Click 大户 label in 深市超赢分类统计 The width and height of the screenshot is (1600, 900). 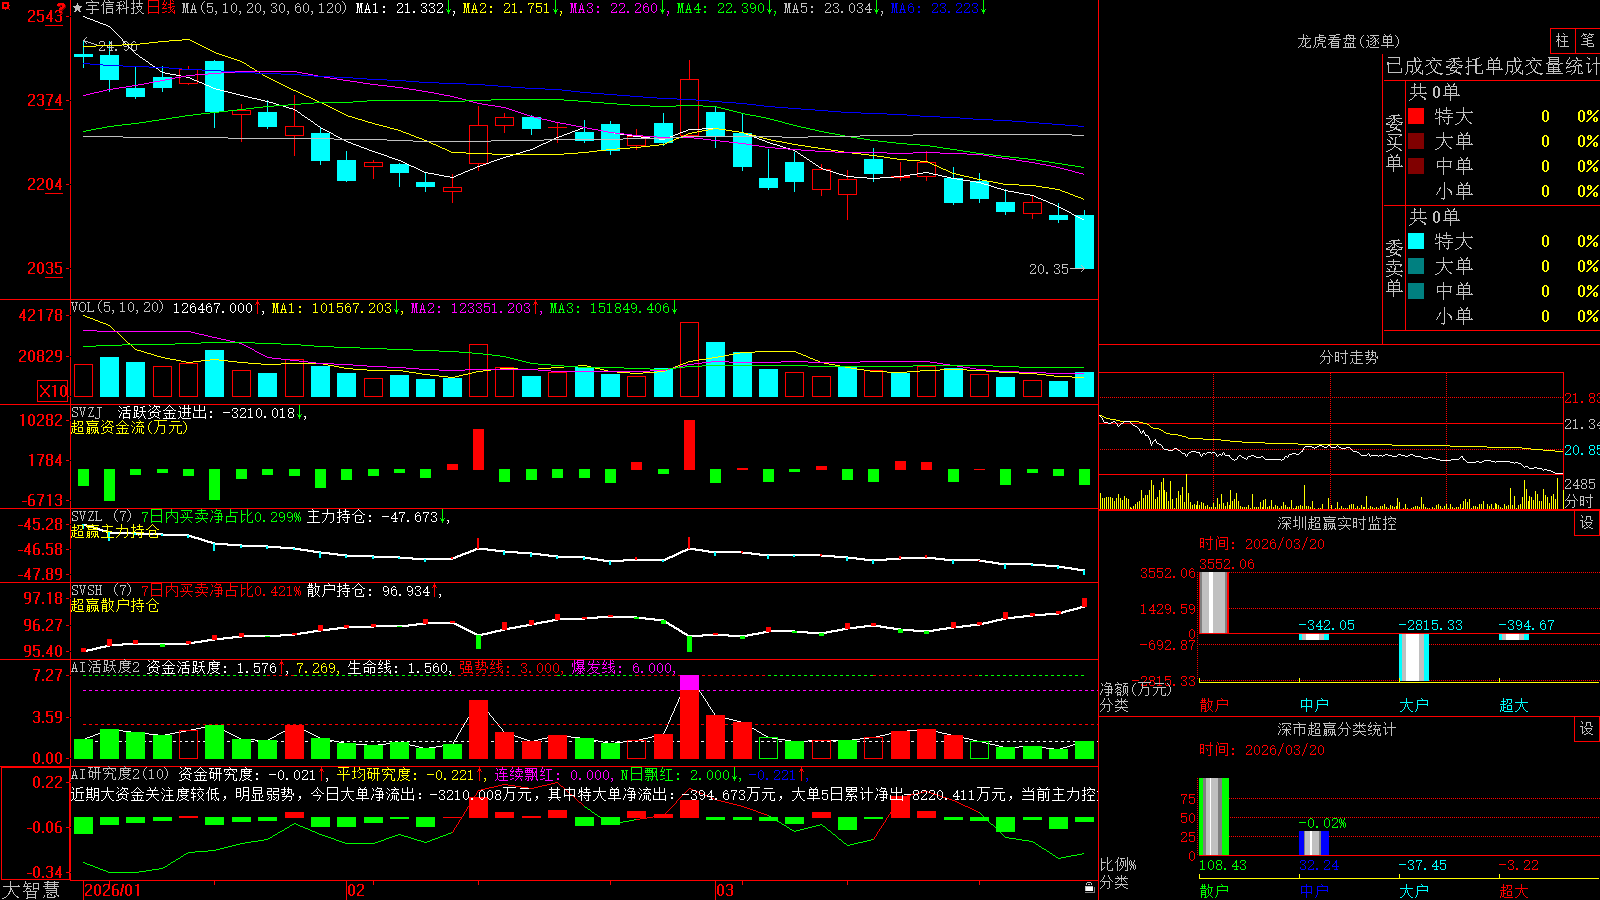coord(1414,891)
